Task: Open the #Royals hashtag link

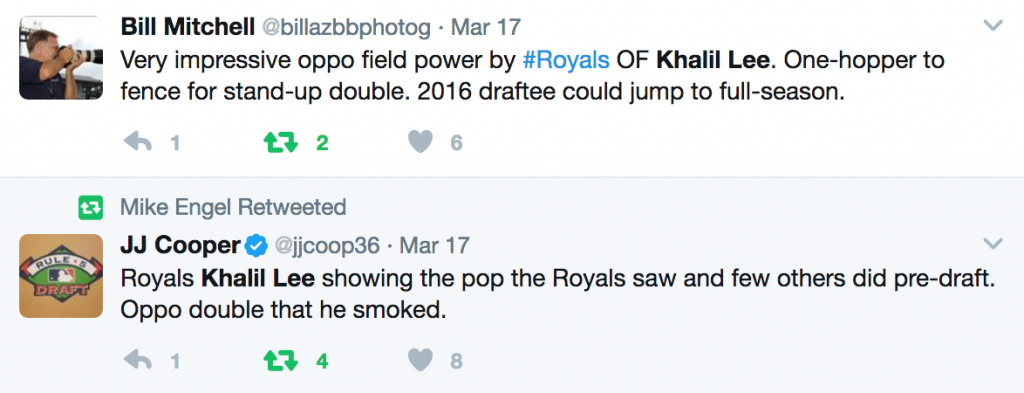Action: (566, 60)
